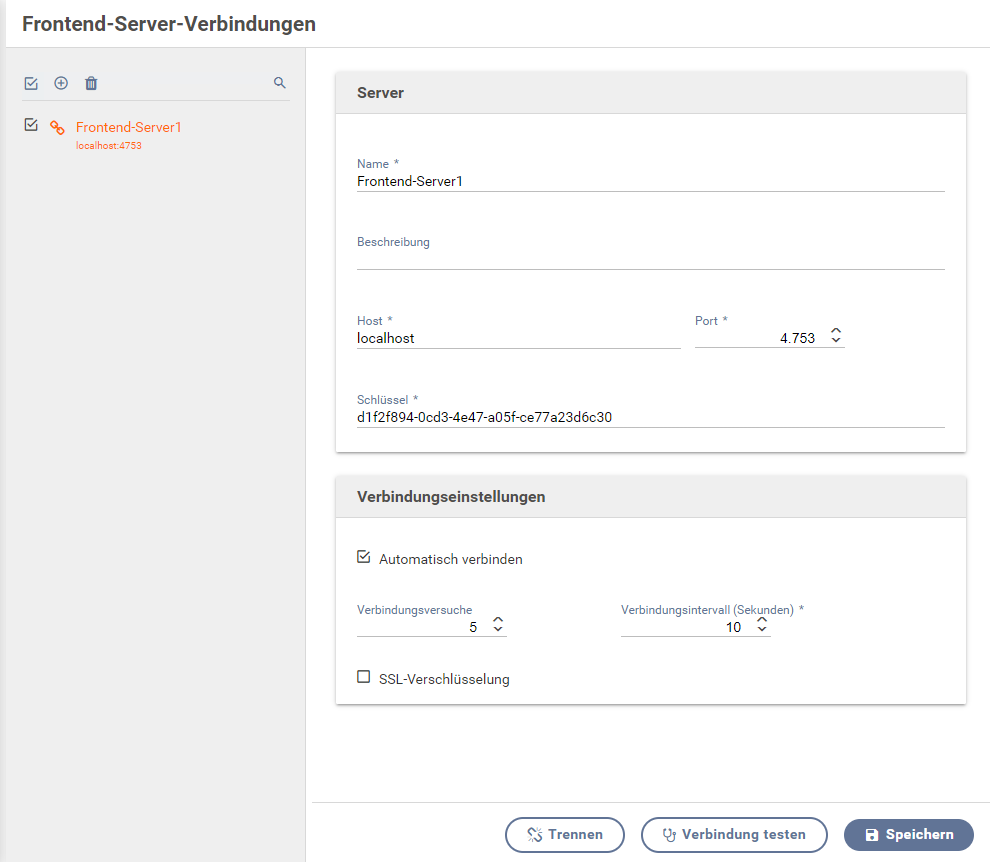Increase Verbindungsintervall seconds with up arrow

[x=762, y=620]
